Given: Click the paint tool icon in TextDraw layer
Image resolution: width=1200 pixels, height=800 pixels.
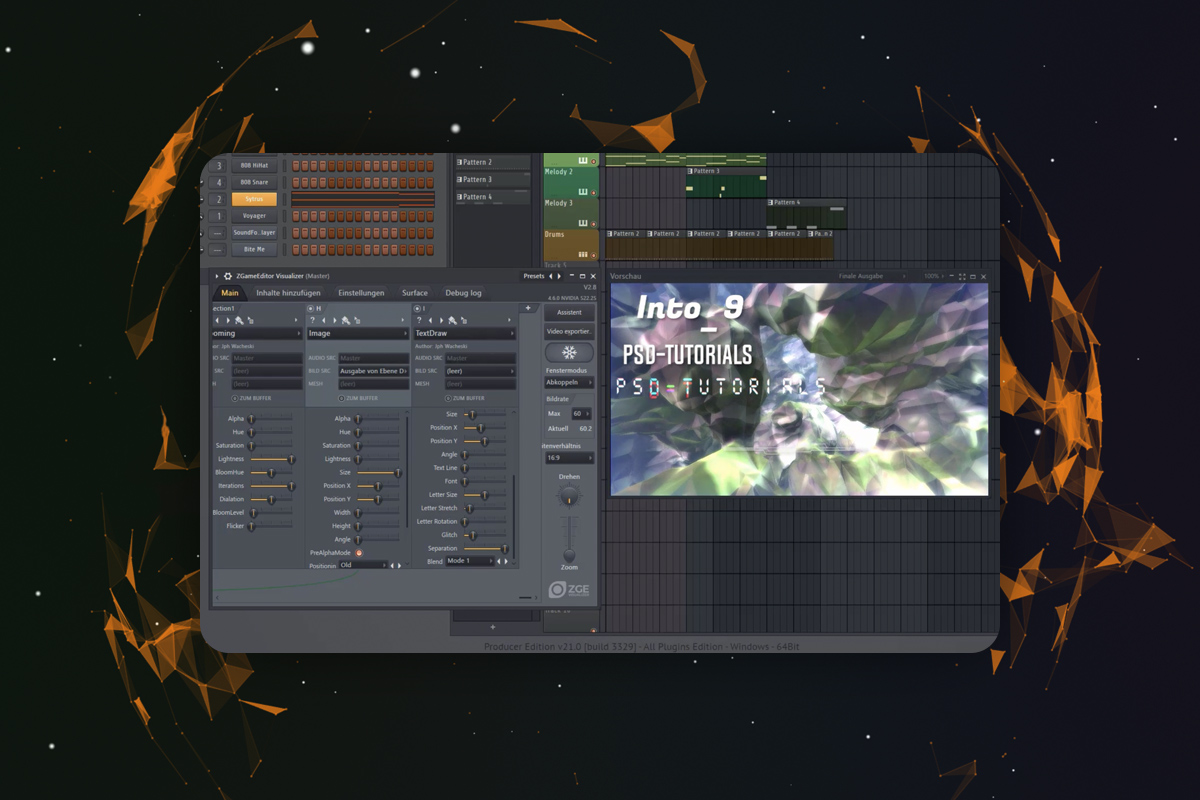Looking at the screenshot, I should tap(452, 321).
